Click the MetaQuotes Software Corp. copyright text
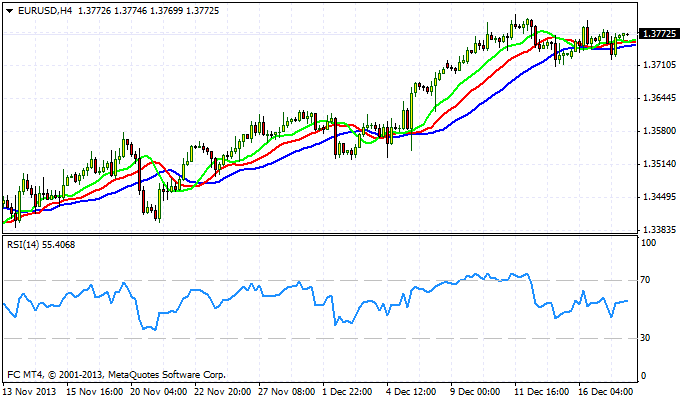 click(117, 374)
